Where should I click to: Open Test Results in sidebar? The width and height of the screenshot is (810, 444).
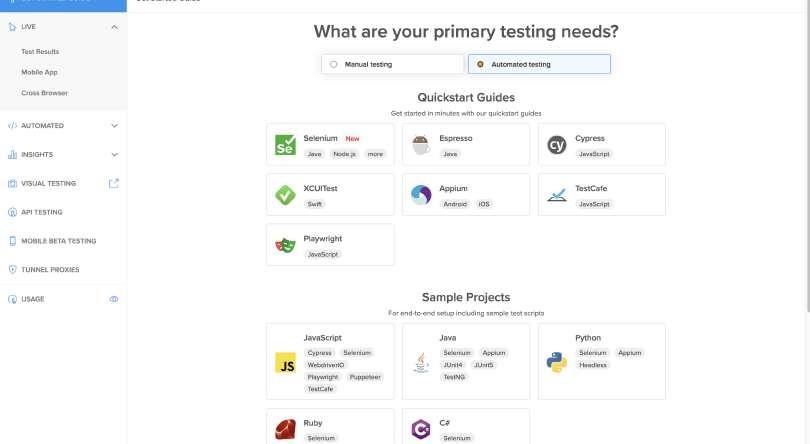point(40,52)
